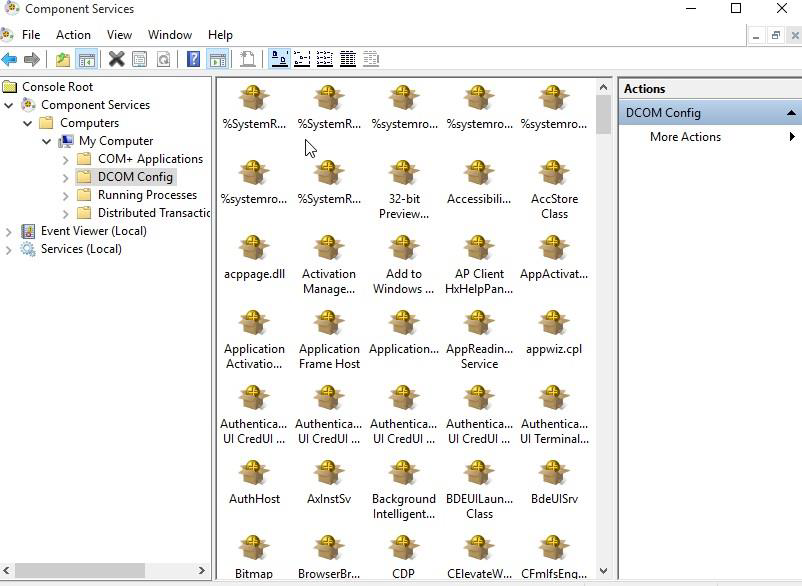This screenshot has width=802, height=586.
Task: Select the BrowserBr... item
Action: [328, 557]
